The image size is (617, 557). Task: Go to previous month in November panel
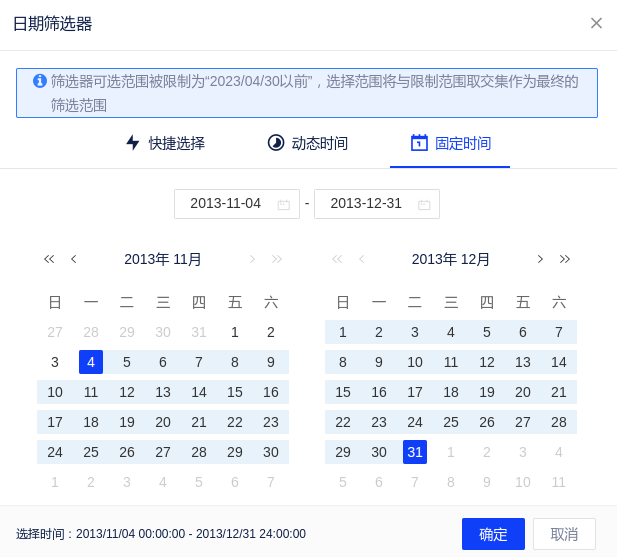(x=73, y=259)
